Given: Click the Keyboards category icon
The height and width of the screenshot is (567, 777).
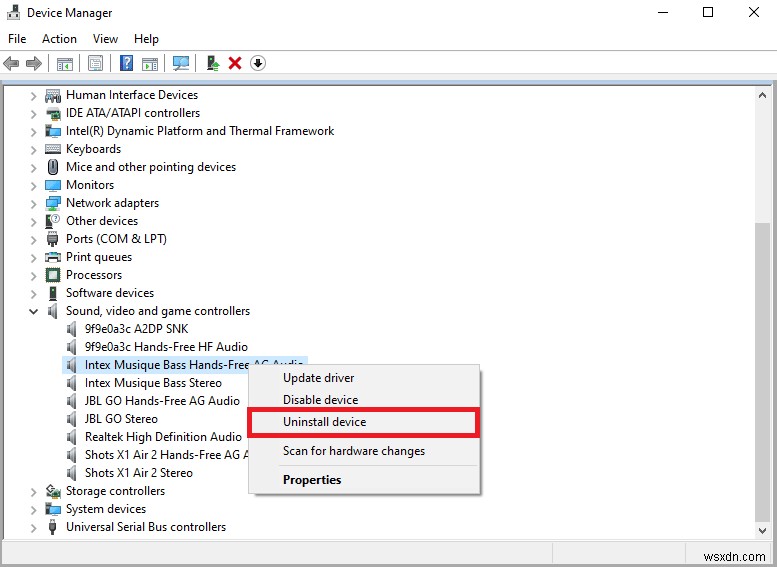Looking at the screenshot, I should [x=53, y=149].
